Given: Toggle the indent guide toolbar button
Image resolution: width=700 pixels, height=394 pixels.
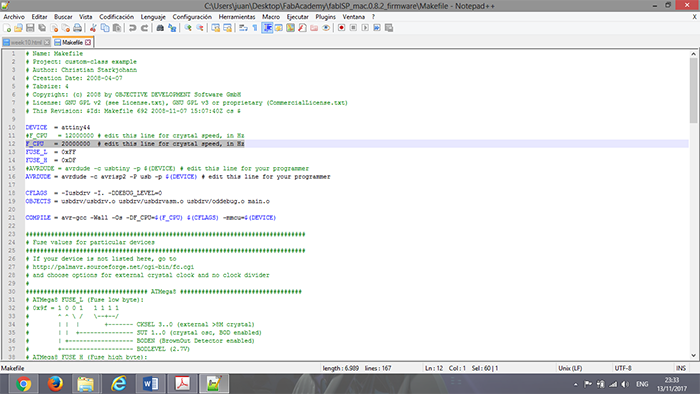Looking at the screenshot, I should pos(267,28).
